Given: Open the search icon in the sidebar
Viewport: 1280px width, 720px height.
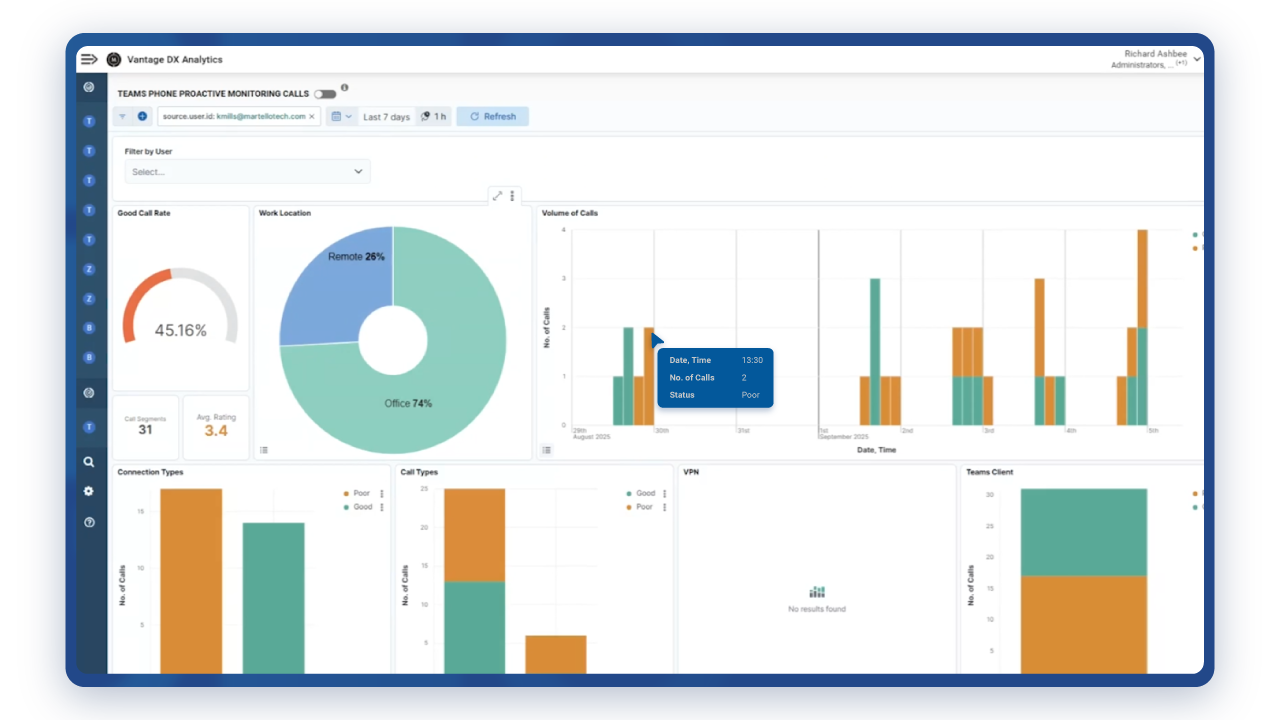Looking at the screenshot, I should click(89, 462).
